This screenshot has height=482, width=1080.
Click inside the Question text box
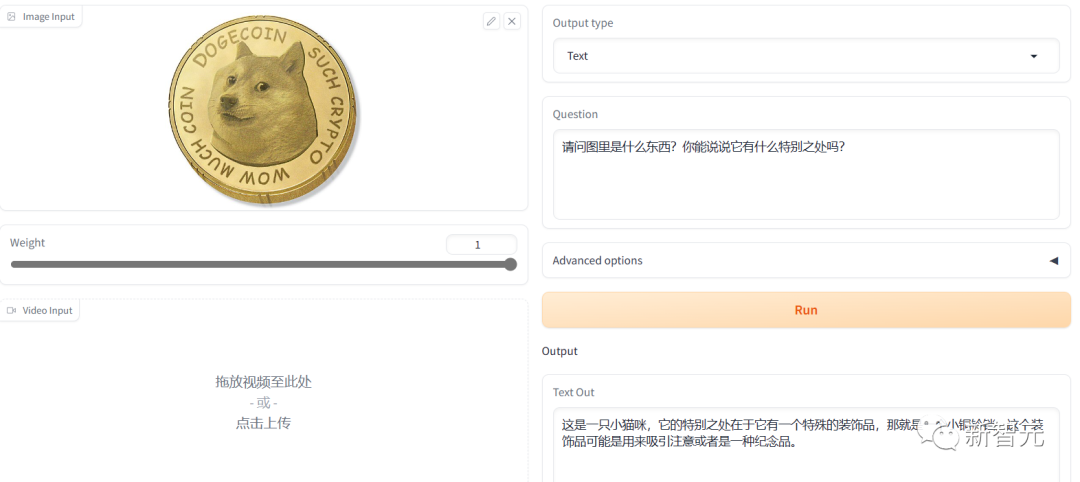click(x=806, y=174)
